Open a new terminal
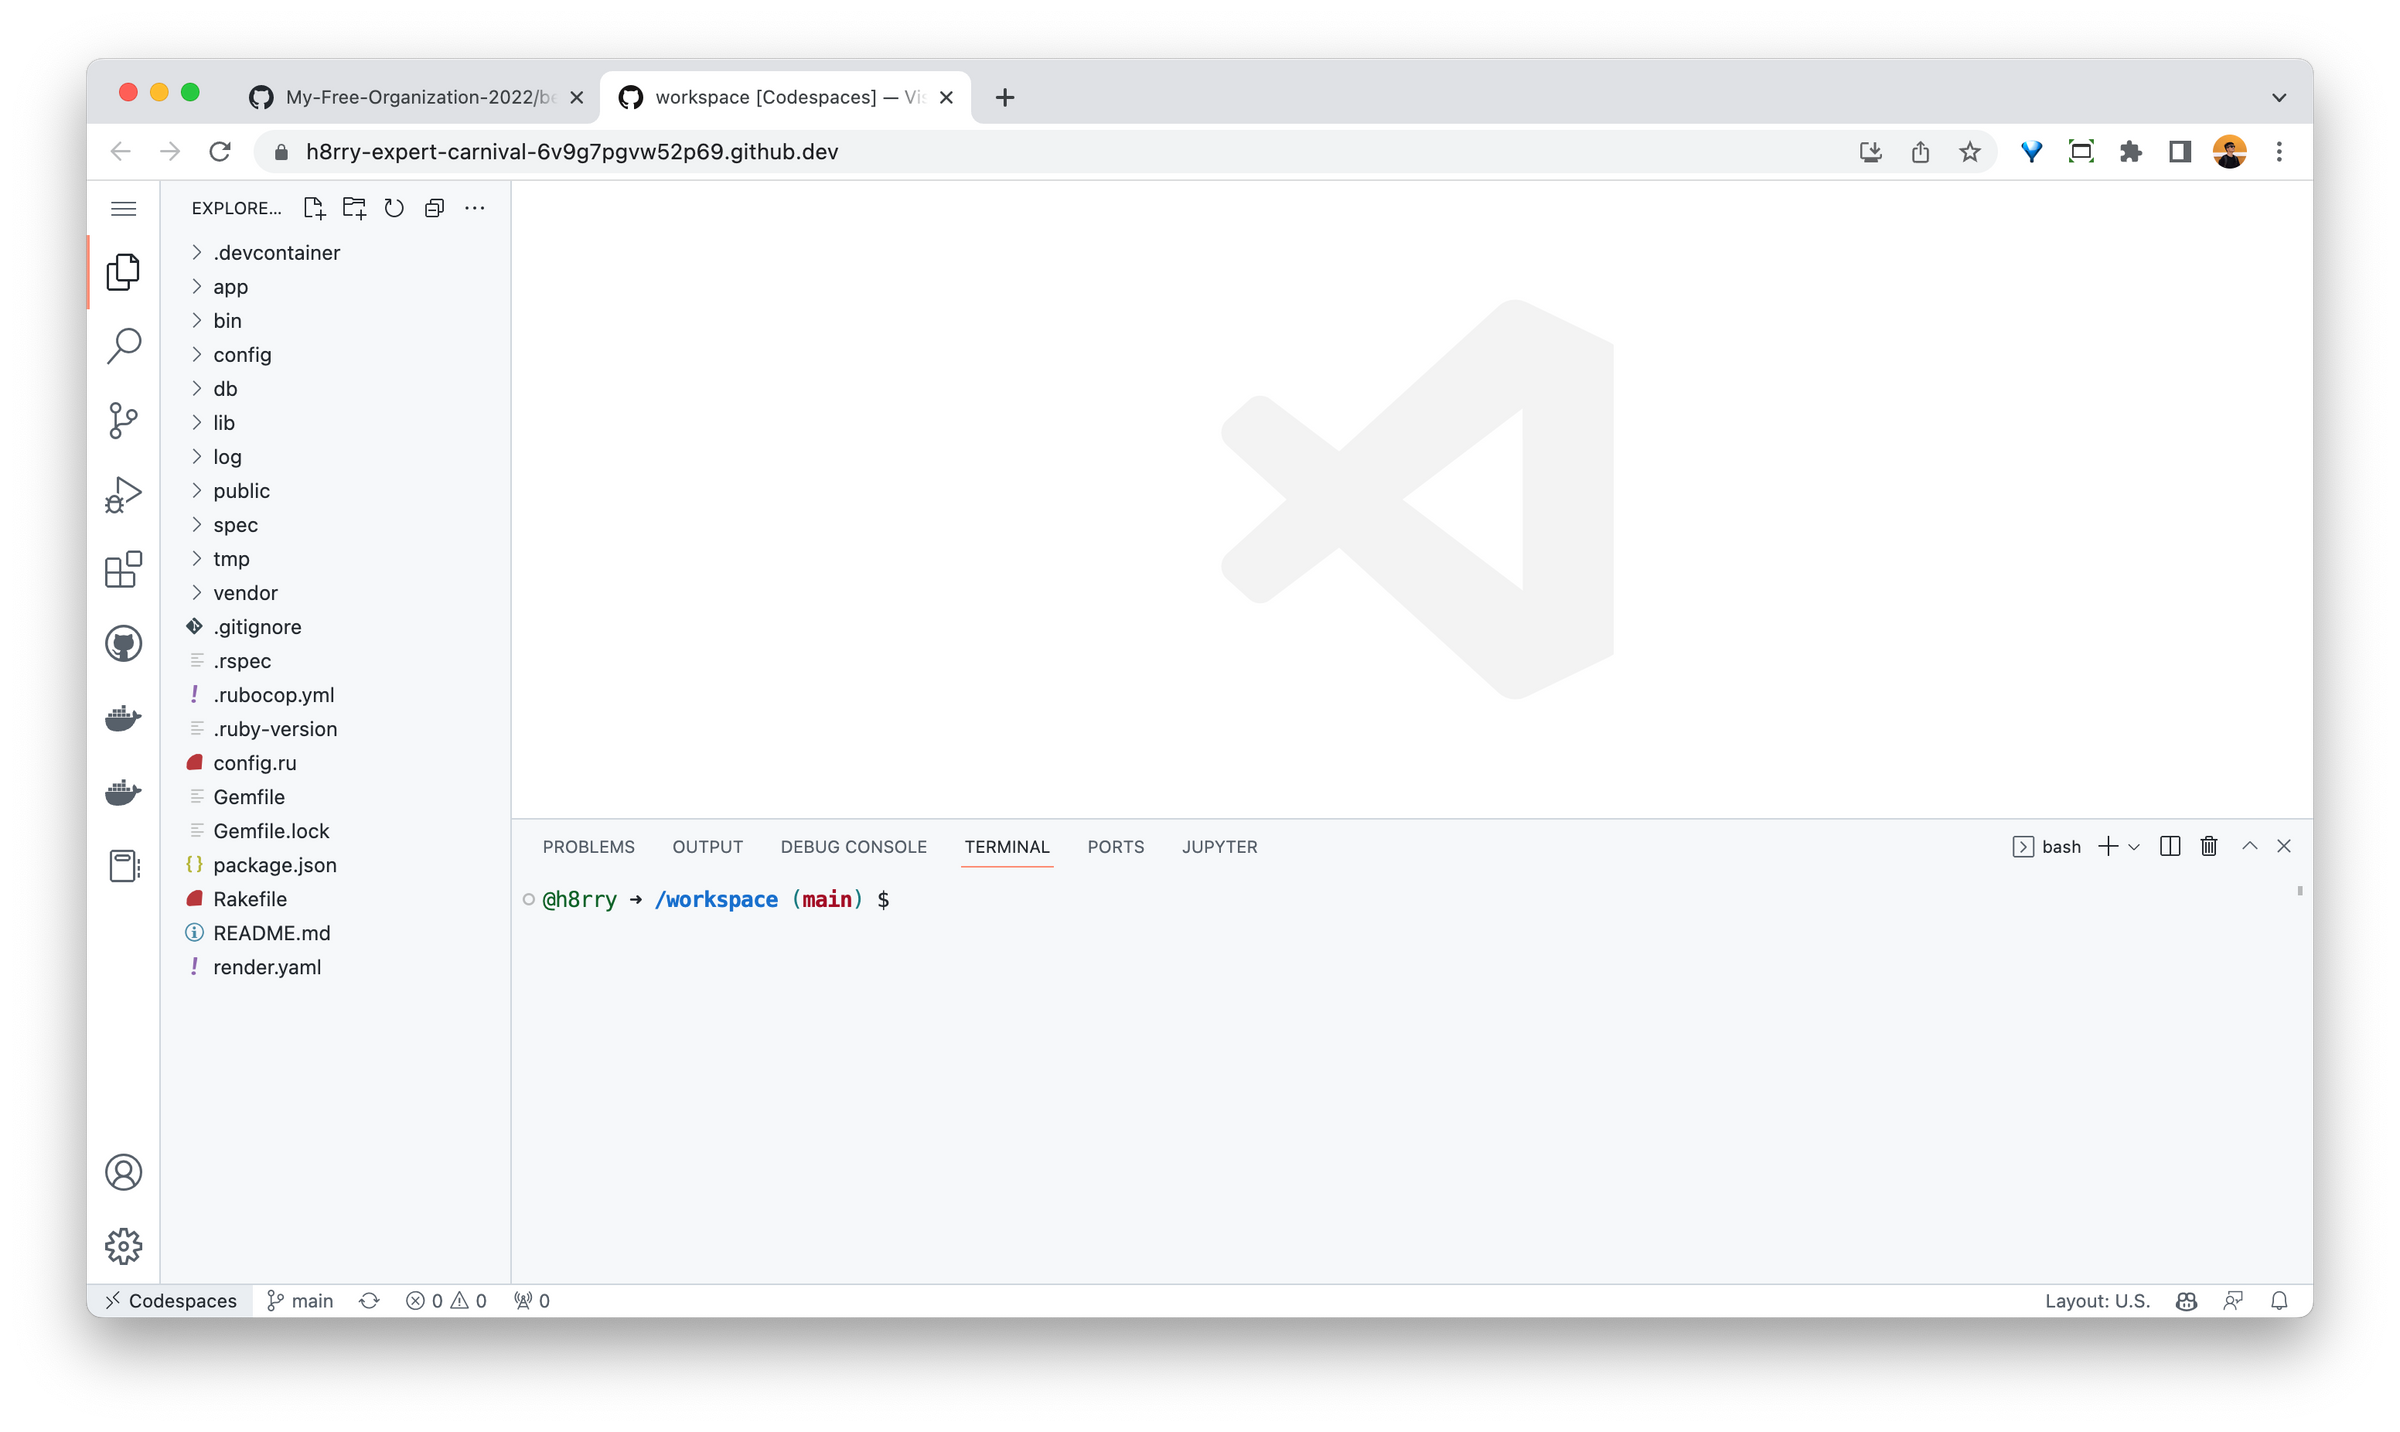The height and width of the screenshot is (1432, 2400). point(2106,846)
